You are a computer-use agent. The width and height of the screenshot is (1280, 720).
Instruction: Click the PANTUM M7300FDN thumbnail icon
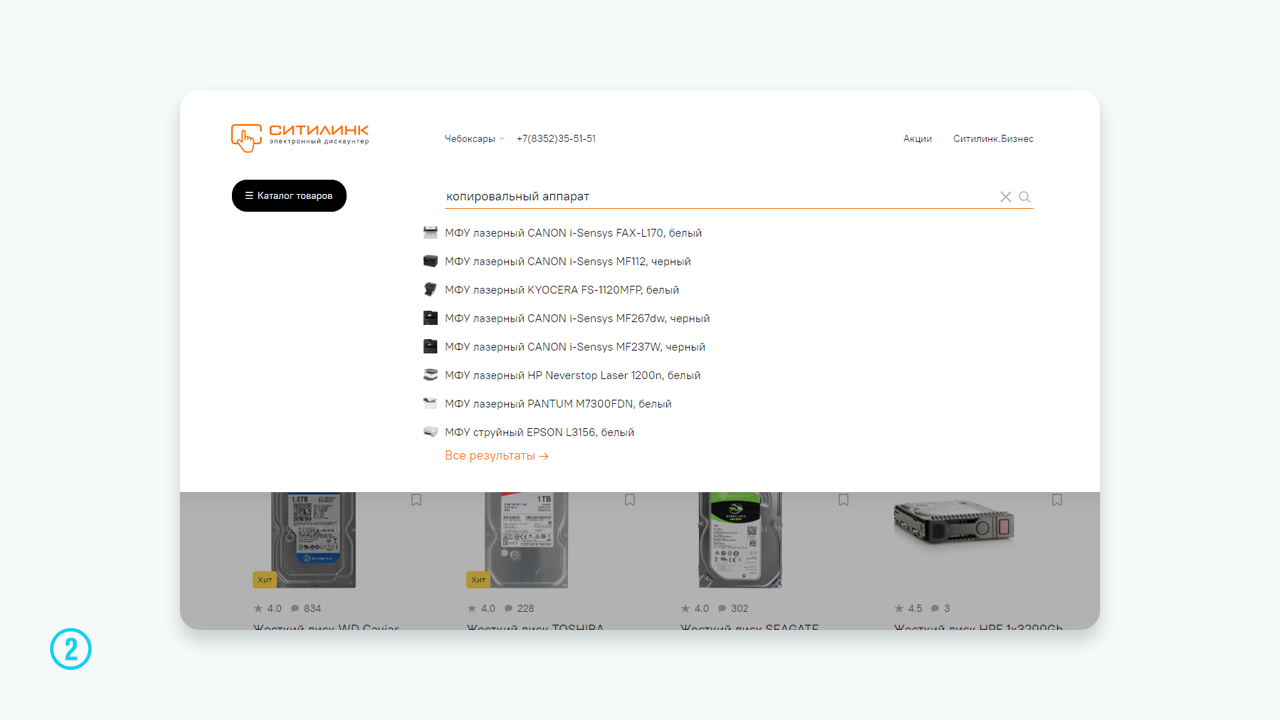(430, 404)
